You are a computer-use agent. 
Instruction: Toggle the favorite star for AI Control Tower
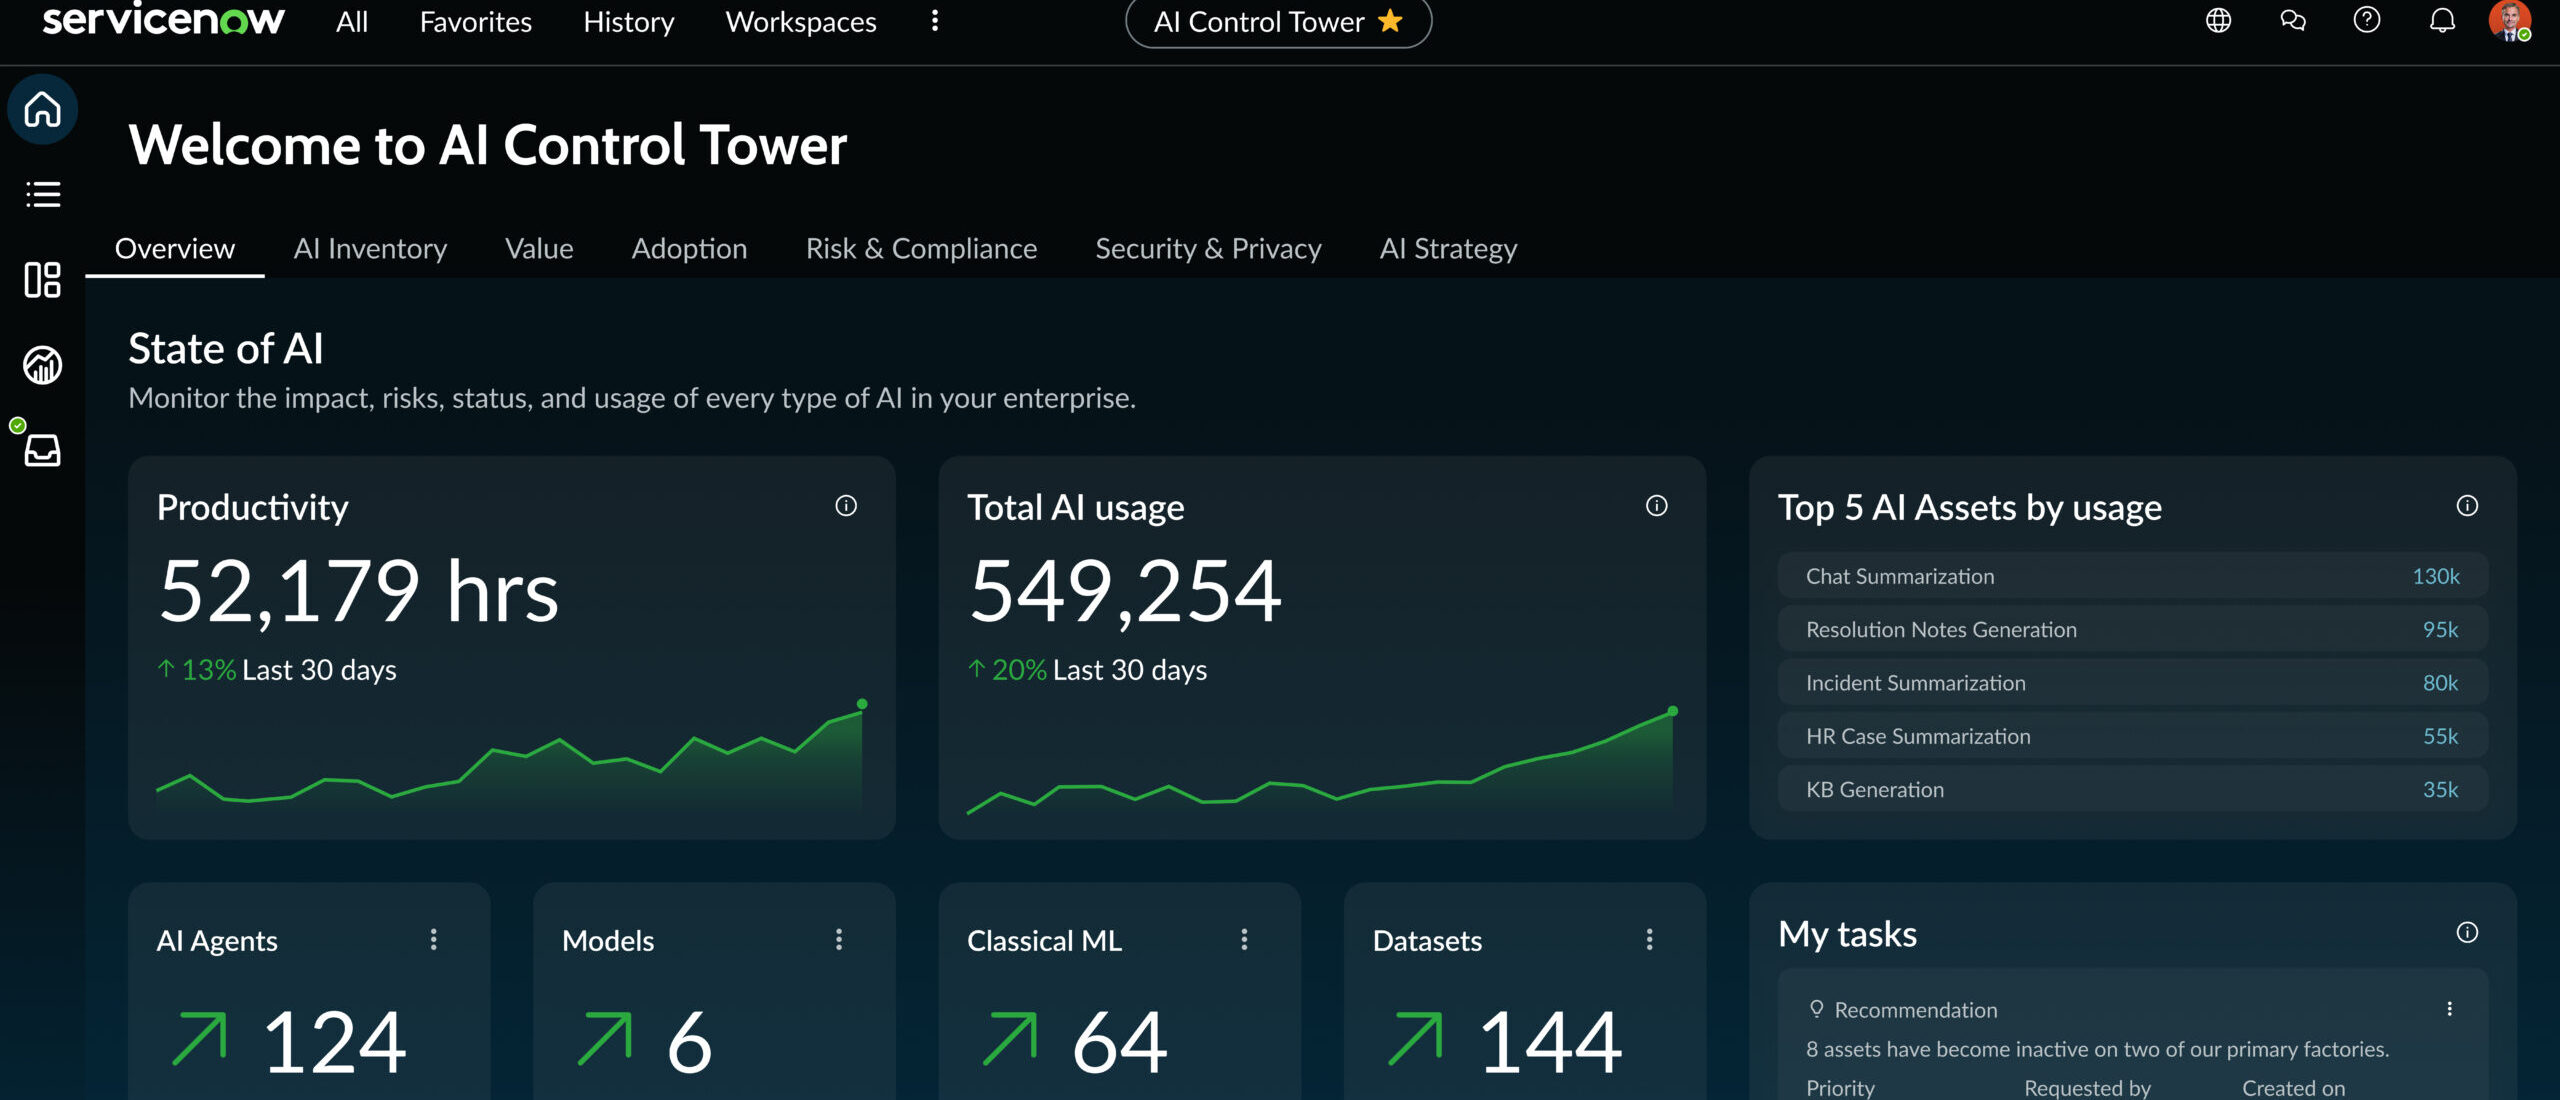coord(1390,21)
